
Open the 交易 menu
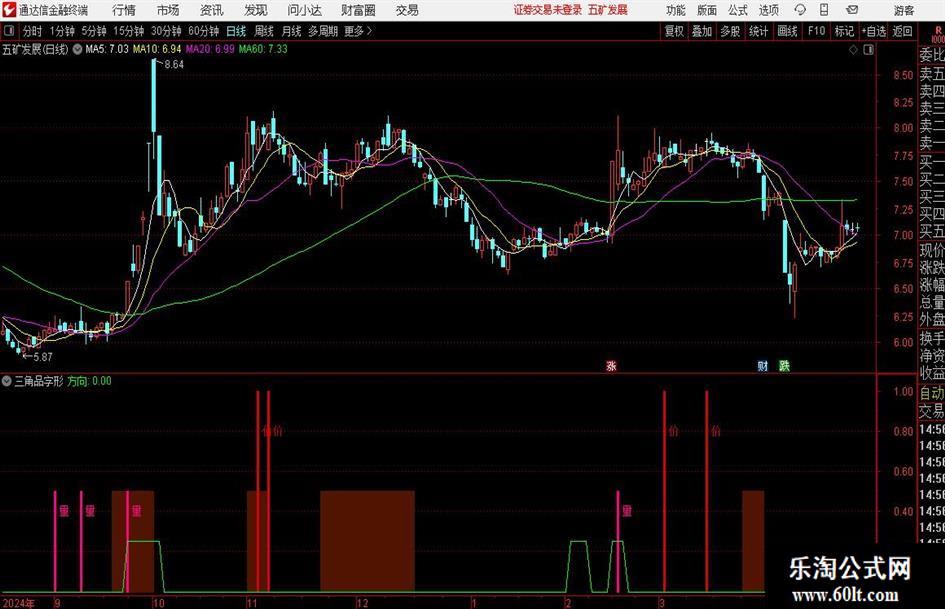click(407, 10)
